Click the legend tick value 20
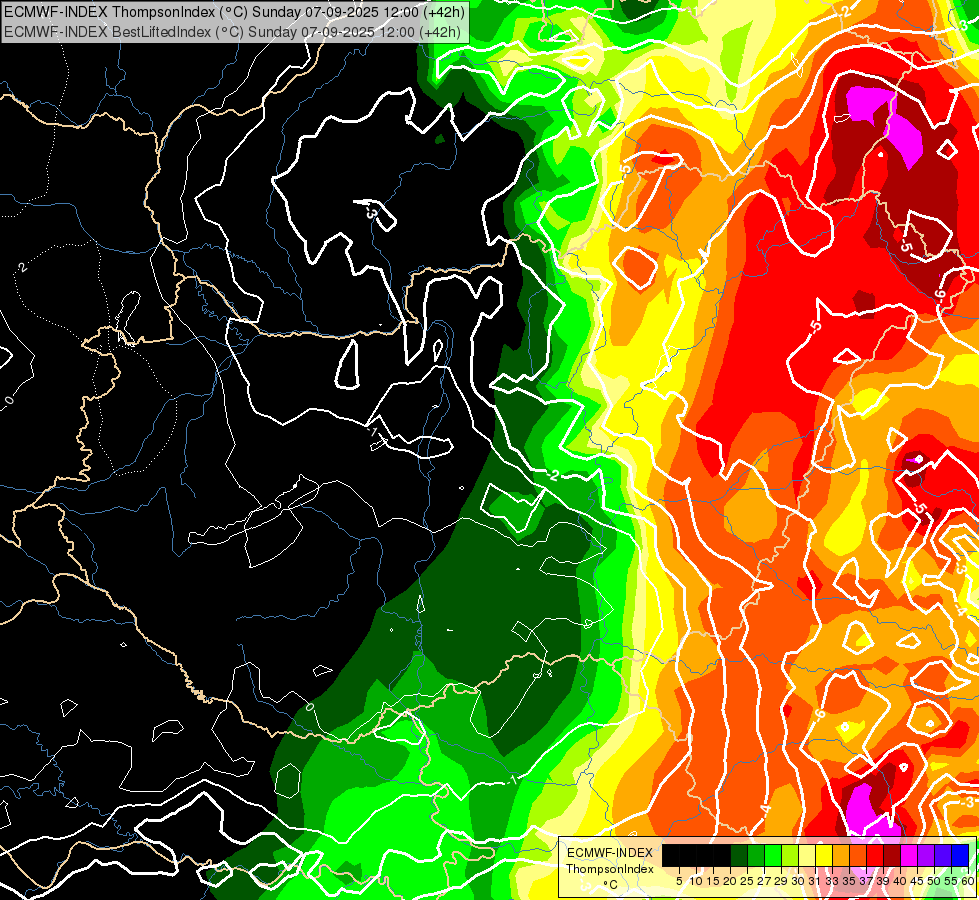 click(x=730, y=881)
